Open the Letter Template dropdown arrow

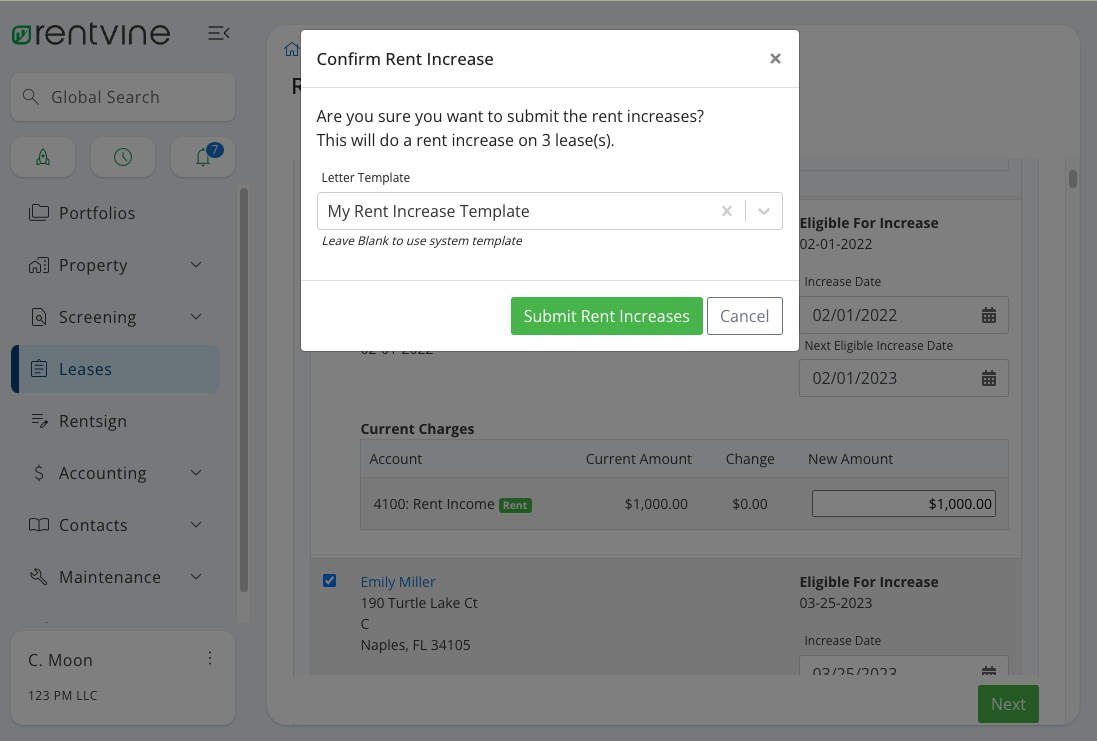pos(764,211)
